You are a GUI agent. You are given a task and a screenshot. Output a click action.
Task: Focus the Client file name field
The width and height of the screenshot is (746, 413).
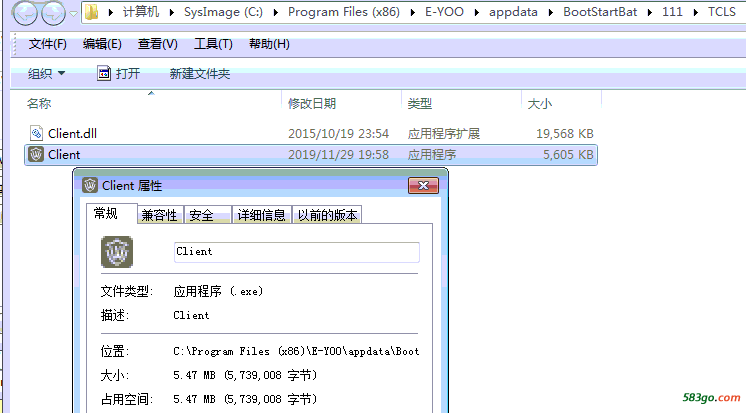(x=297, y=252)
